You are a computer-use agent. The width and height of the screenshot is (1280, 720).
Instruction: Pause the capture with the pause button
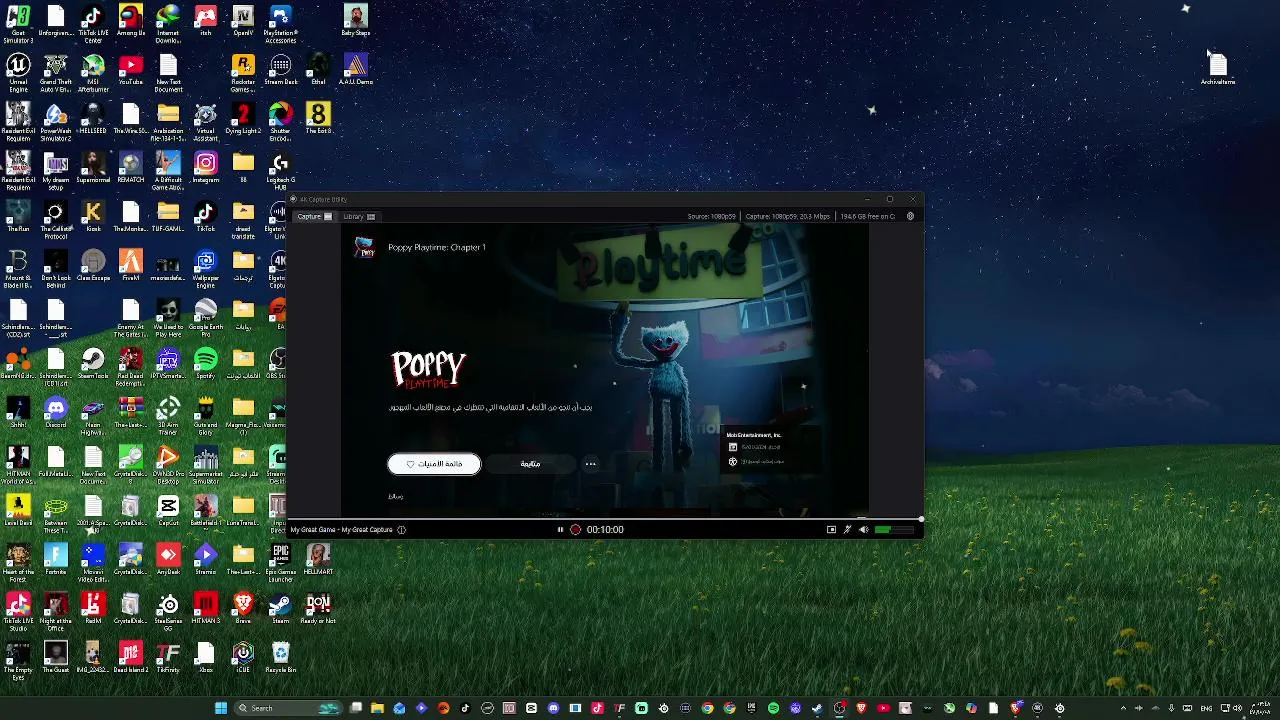(x=560, y=529)
